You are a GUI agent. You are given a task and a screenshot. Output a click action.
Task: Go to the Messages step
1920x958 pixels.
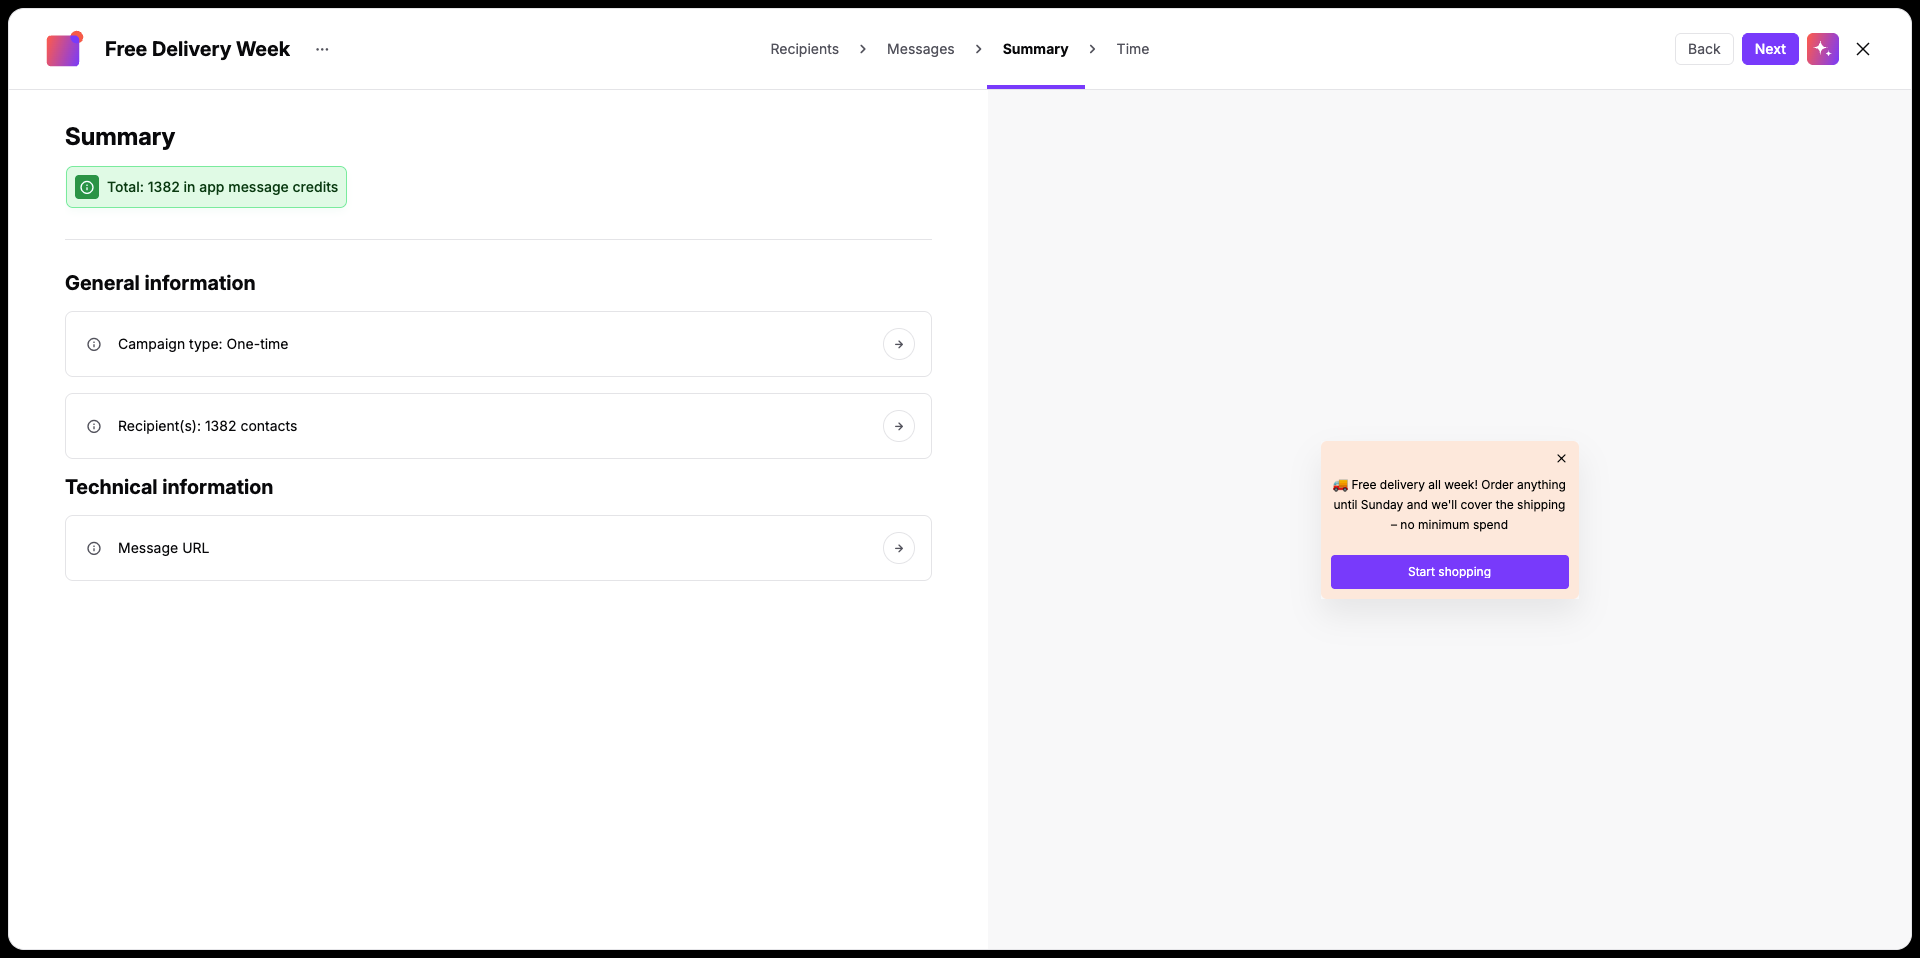(920, 49)
